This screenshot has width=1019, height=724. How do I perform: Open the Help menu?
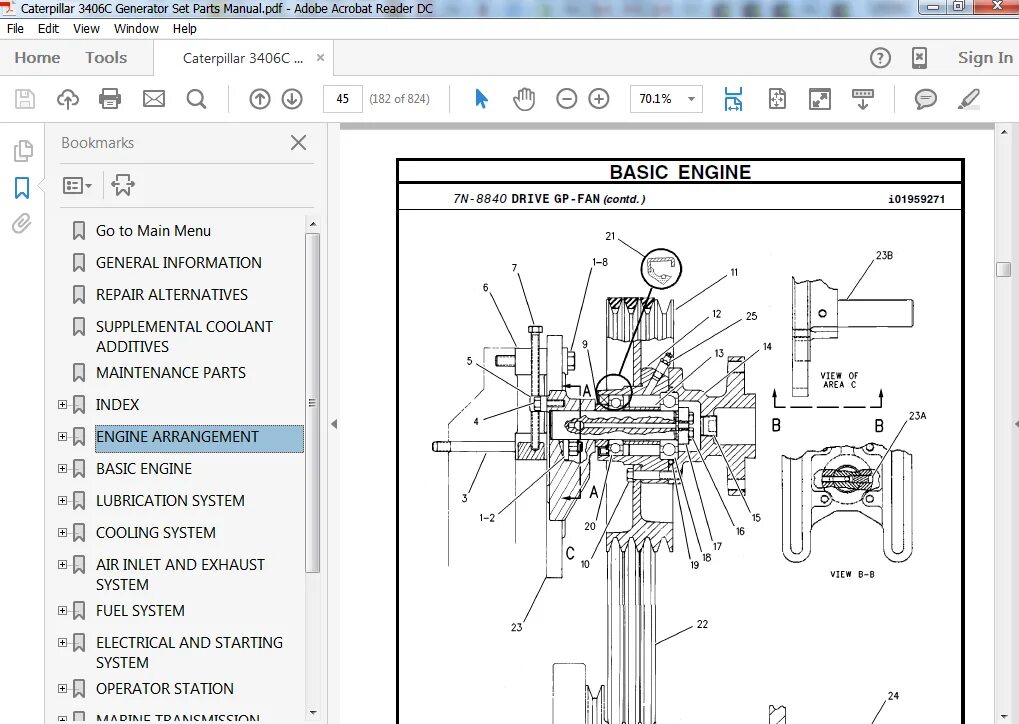coord(185,29)
